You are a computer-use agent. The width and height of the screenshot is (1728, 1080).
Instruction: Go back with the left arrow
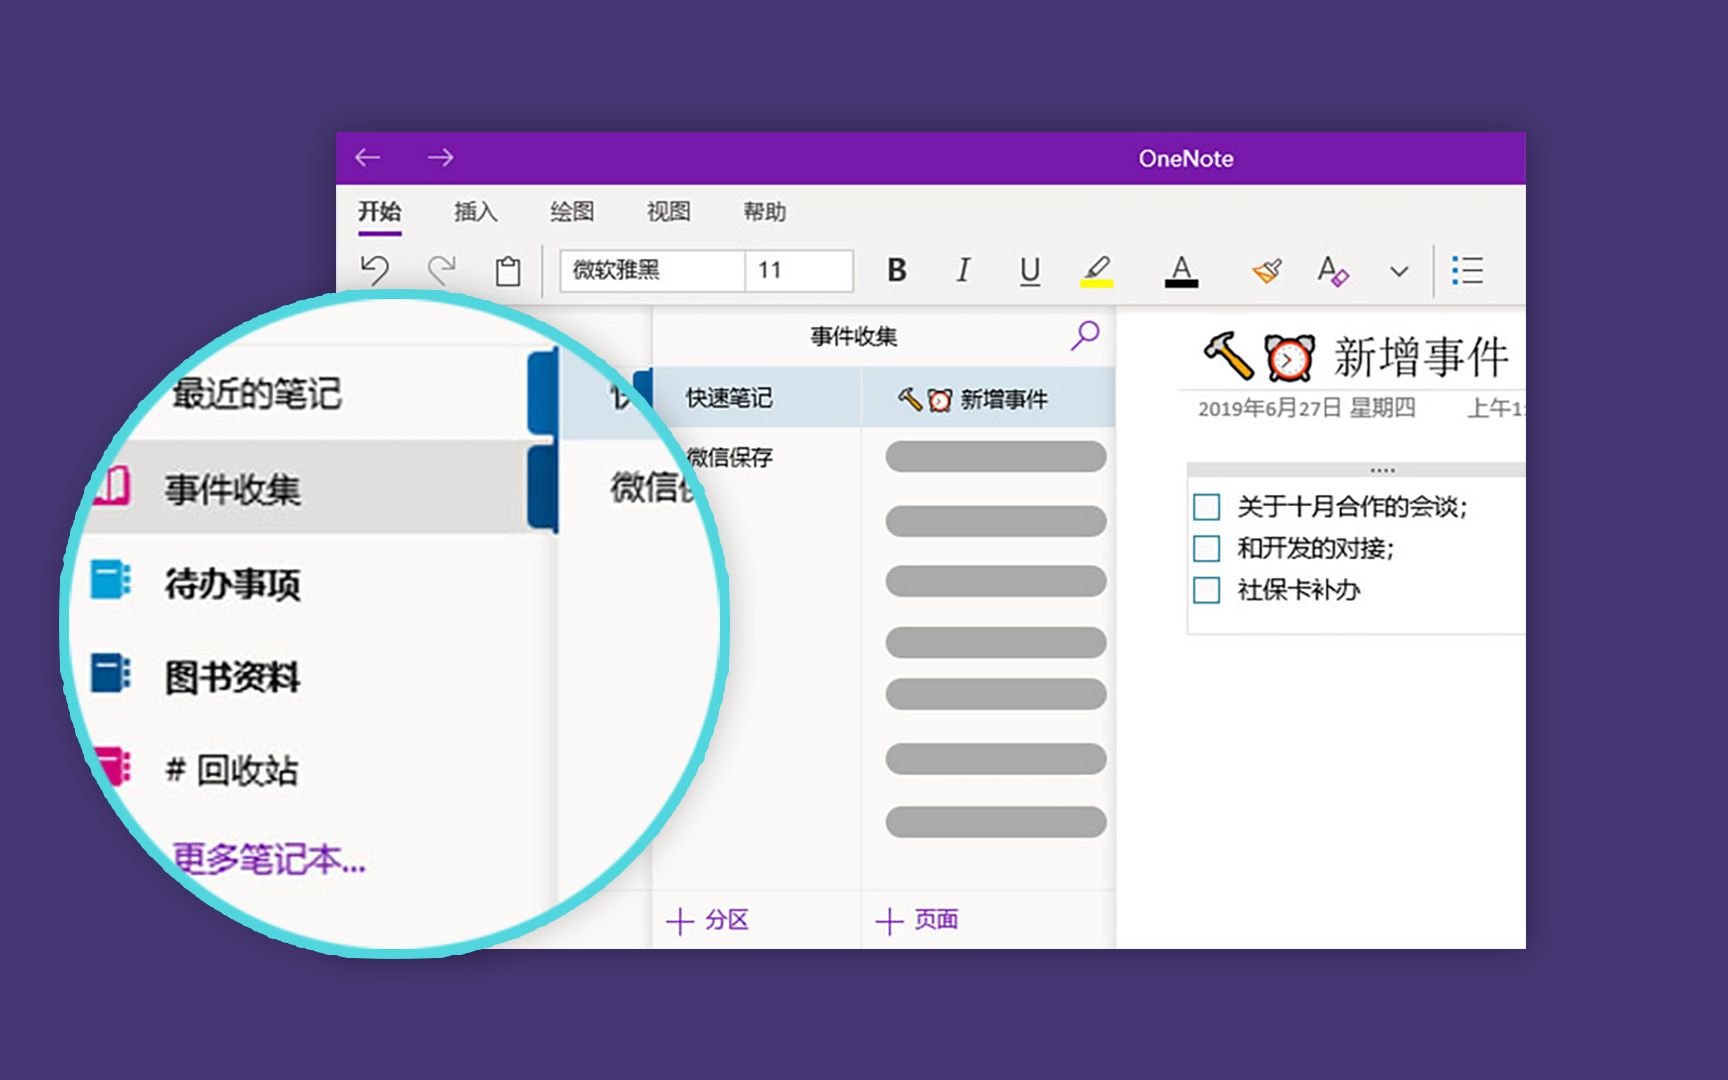point(368,158)
